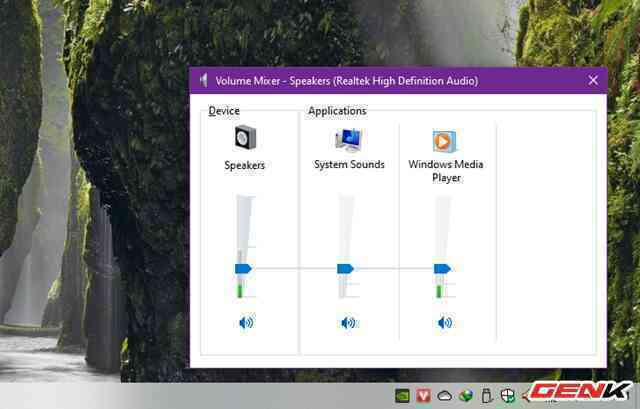Click the Applications group heading
The image size is (640, 409).
[337, 111]
